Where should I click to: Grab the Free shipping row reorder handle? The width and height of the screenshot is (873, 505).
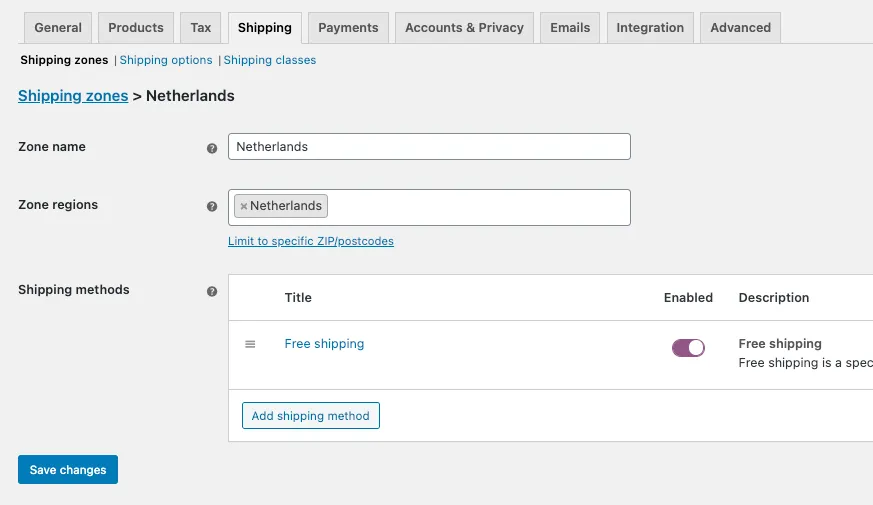point(250,344)
